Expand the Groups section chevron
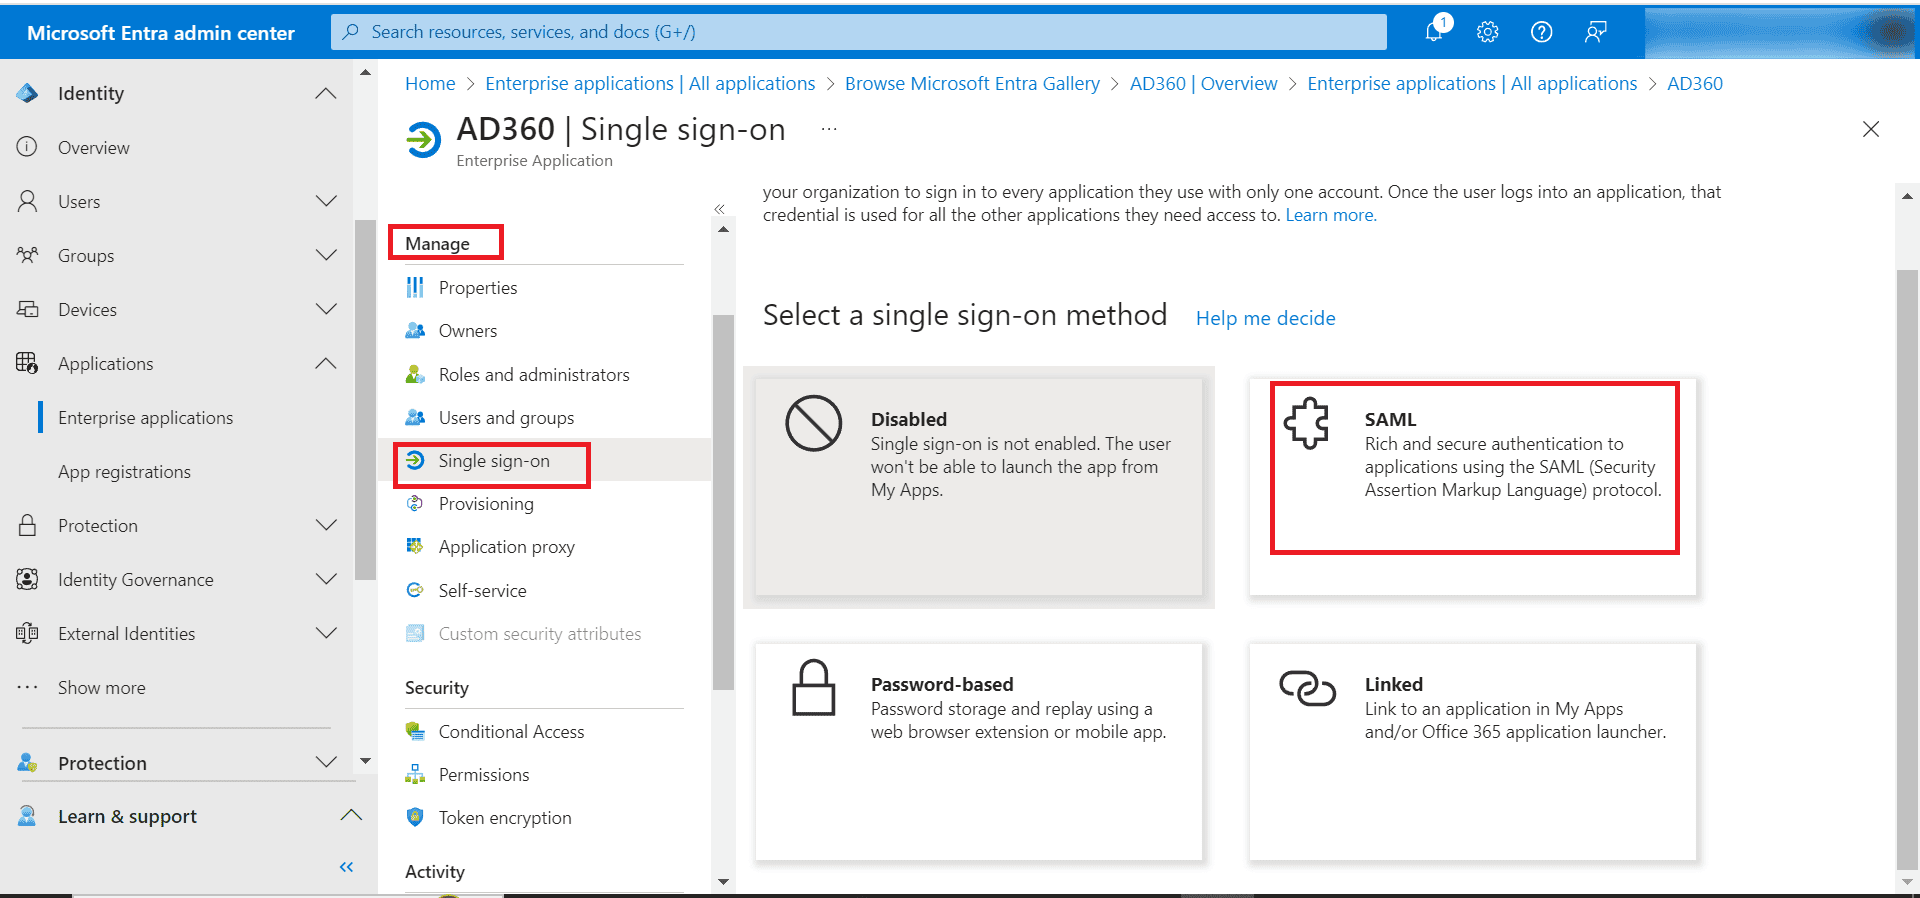1920x898 pixels. [326, 255]
